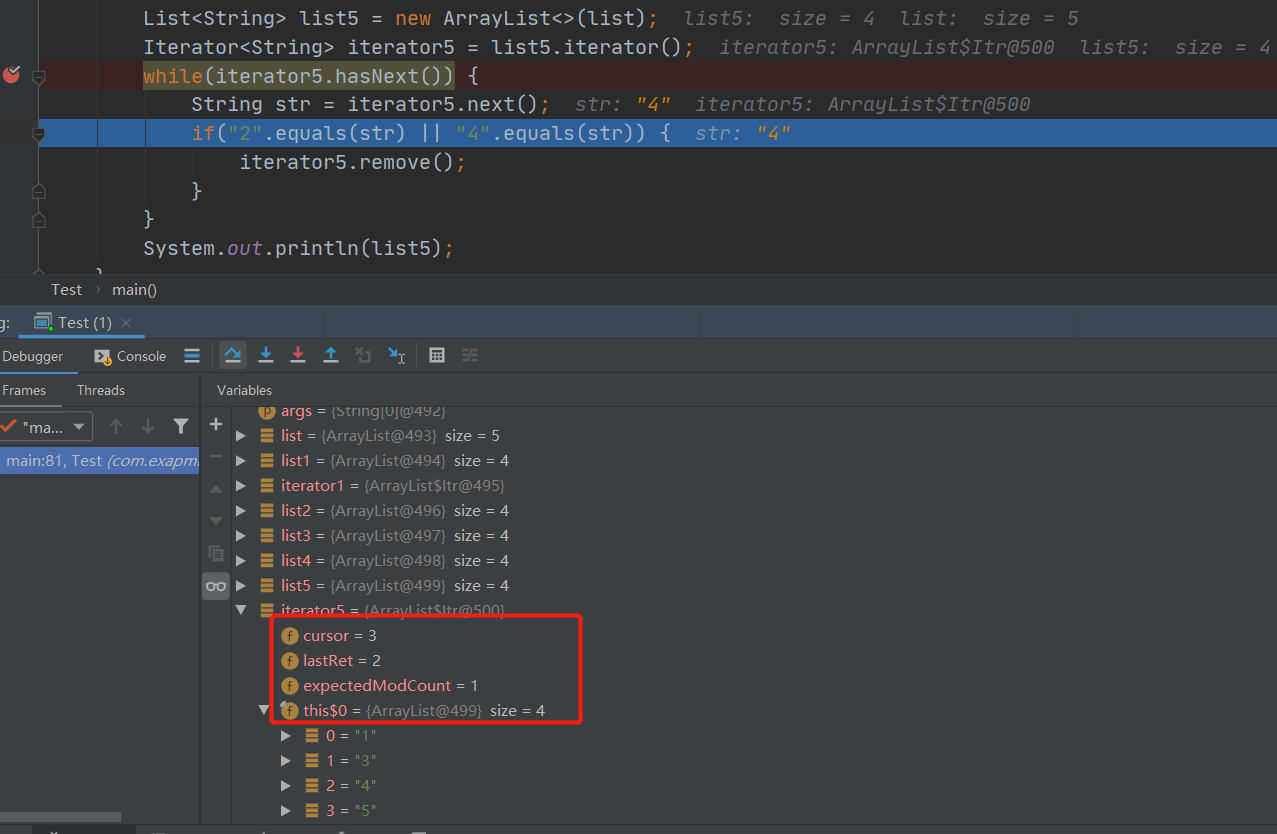This screenshot has height=834, width=1277.
Task: Click the previous frame up arrow
Action: coord(116,427)
